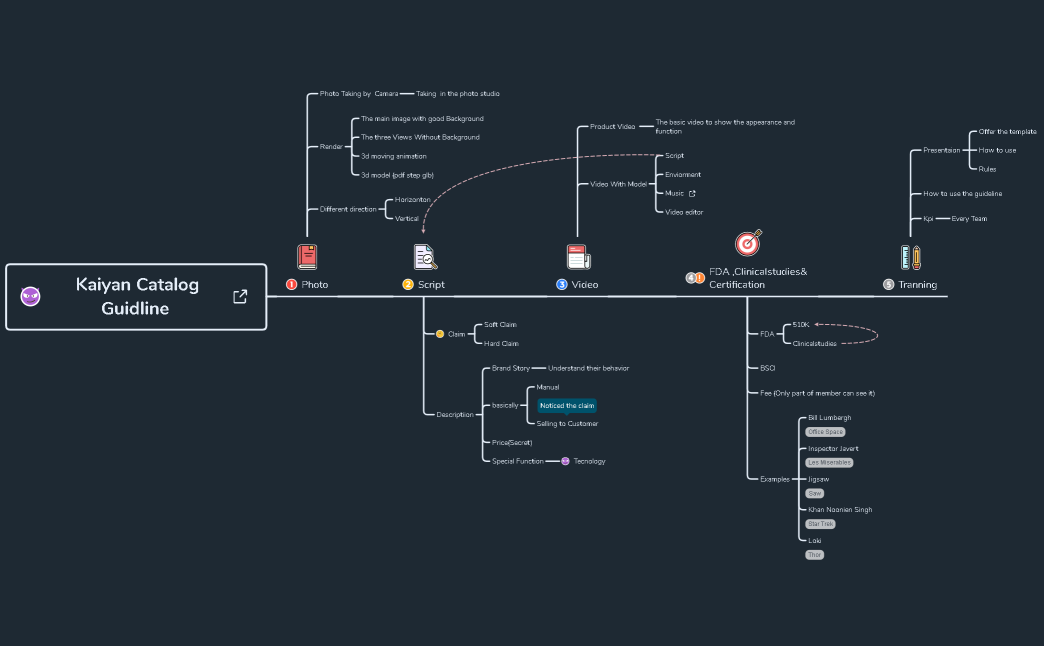
Task: Open the external link on Kaiyan Catalog Guidline
Action: (x=240, y=296)
